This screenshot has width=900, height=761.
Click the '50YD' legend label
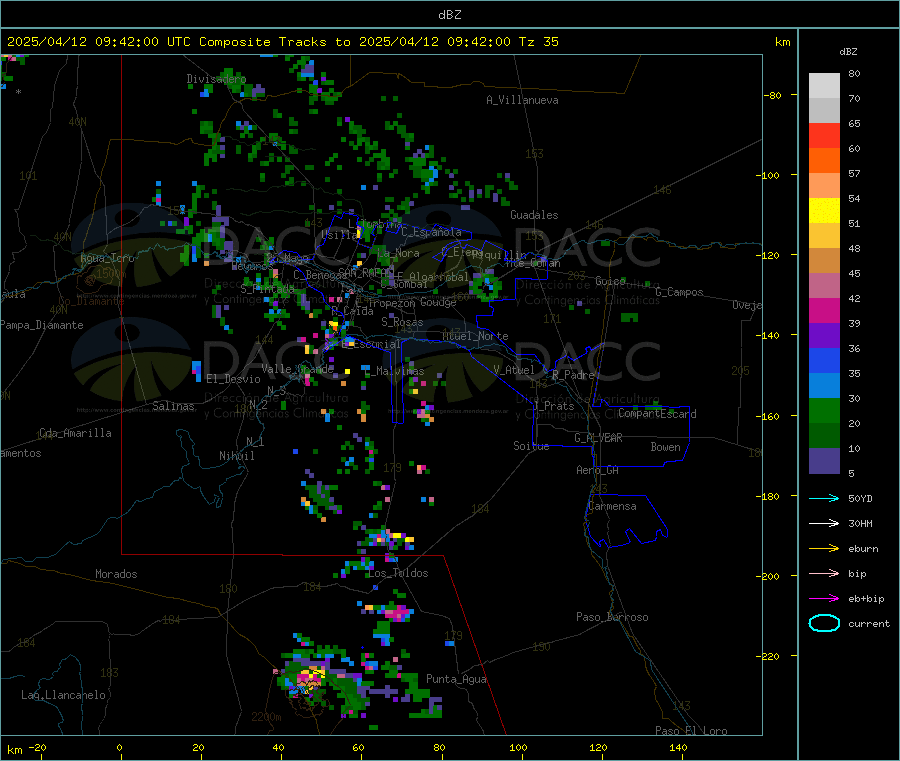(x=860, y=498)
